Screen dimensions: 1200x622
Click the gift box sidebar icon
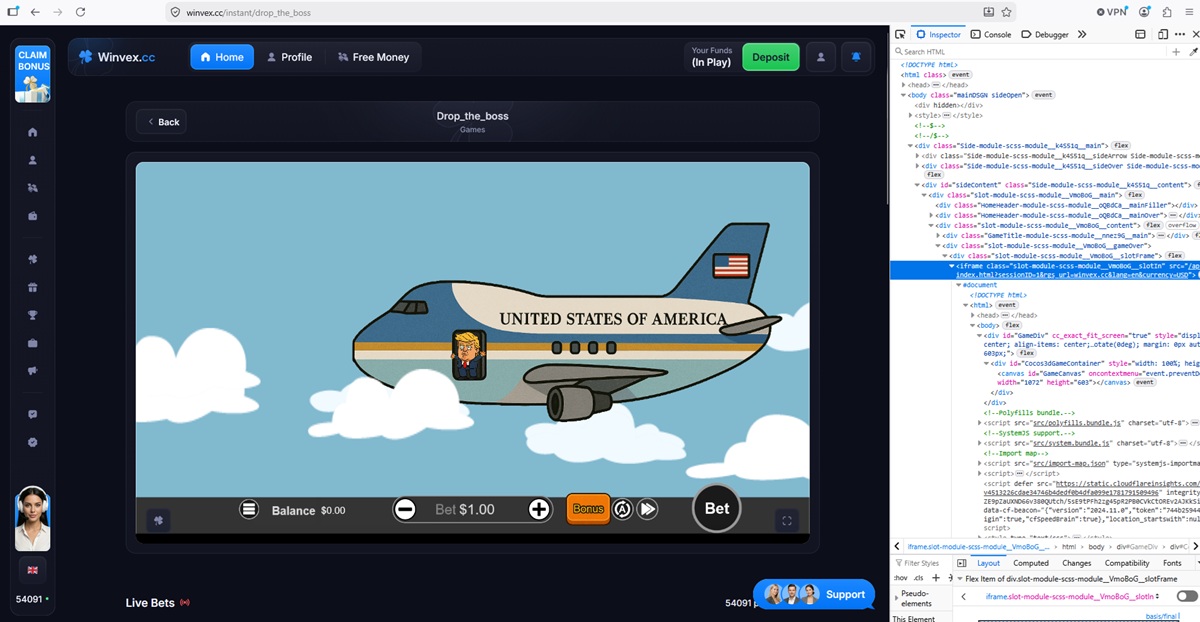click(x=33, y=288)
